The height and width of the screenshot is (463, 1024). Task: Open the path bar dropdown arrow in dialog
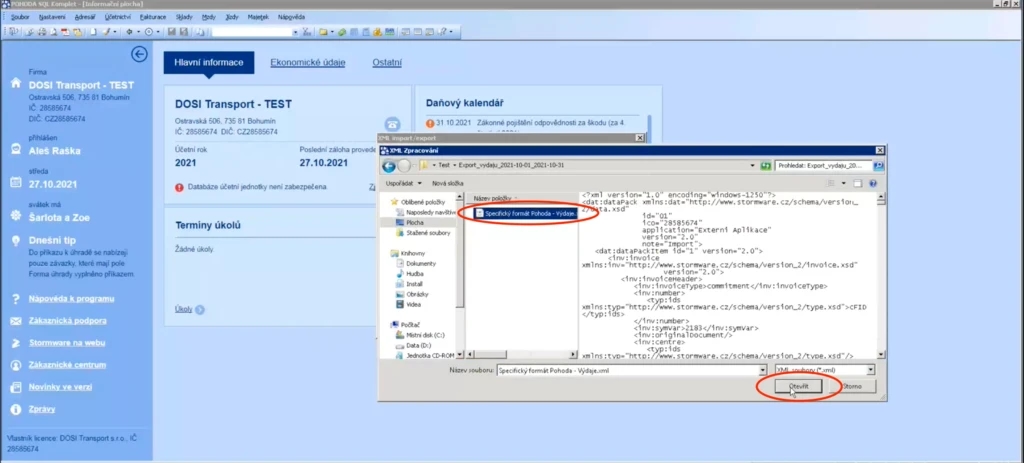(753, 166)
